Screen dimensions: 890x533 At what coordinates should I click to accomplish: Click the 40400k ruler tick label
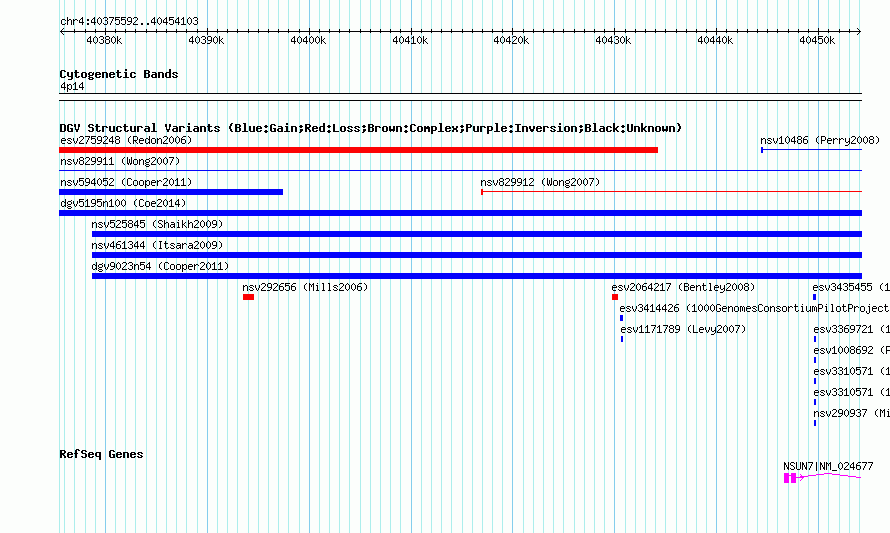pos(308,40)
